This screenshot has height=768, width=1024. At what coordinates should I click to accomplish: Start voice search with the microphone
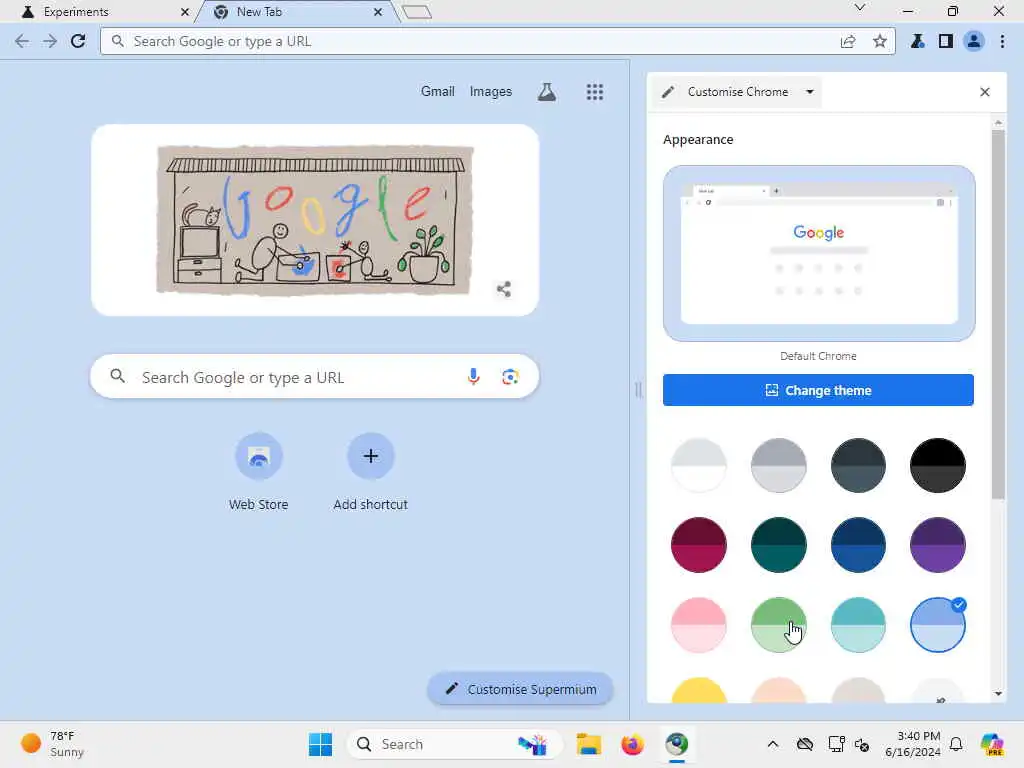pyautogui.click(x=473, y=377)
